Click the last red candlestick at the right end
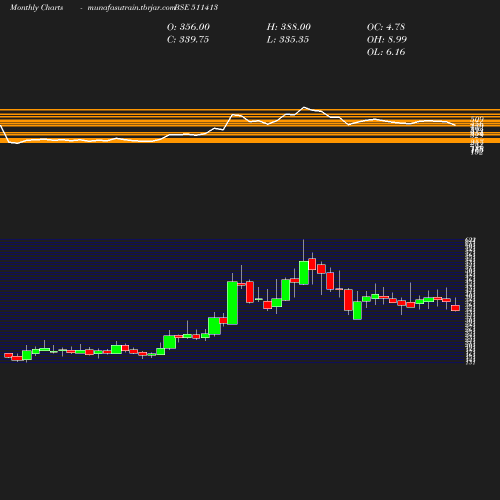500x500 pixels. point(455,308)
